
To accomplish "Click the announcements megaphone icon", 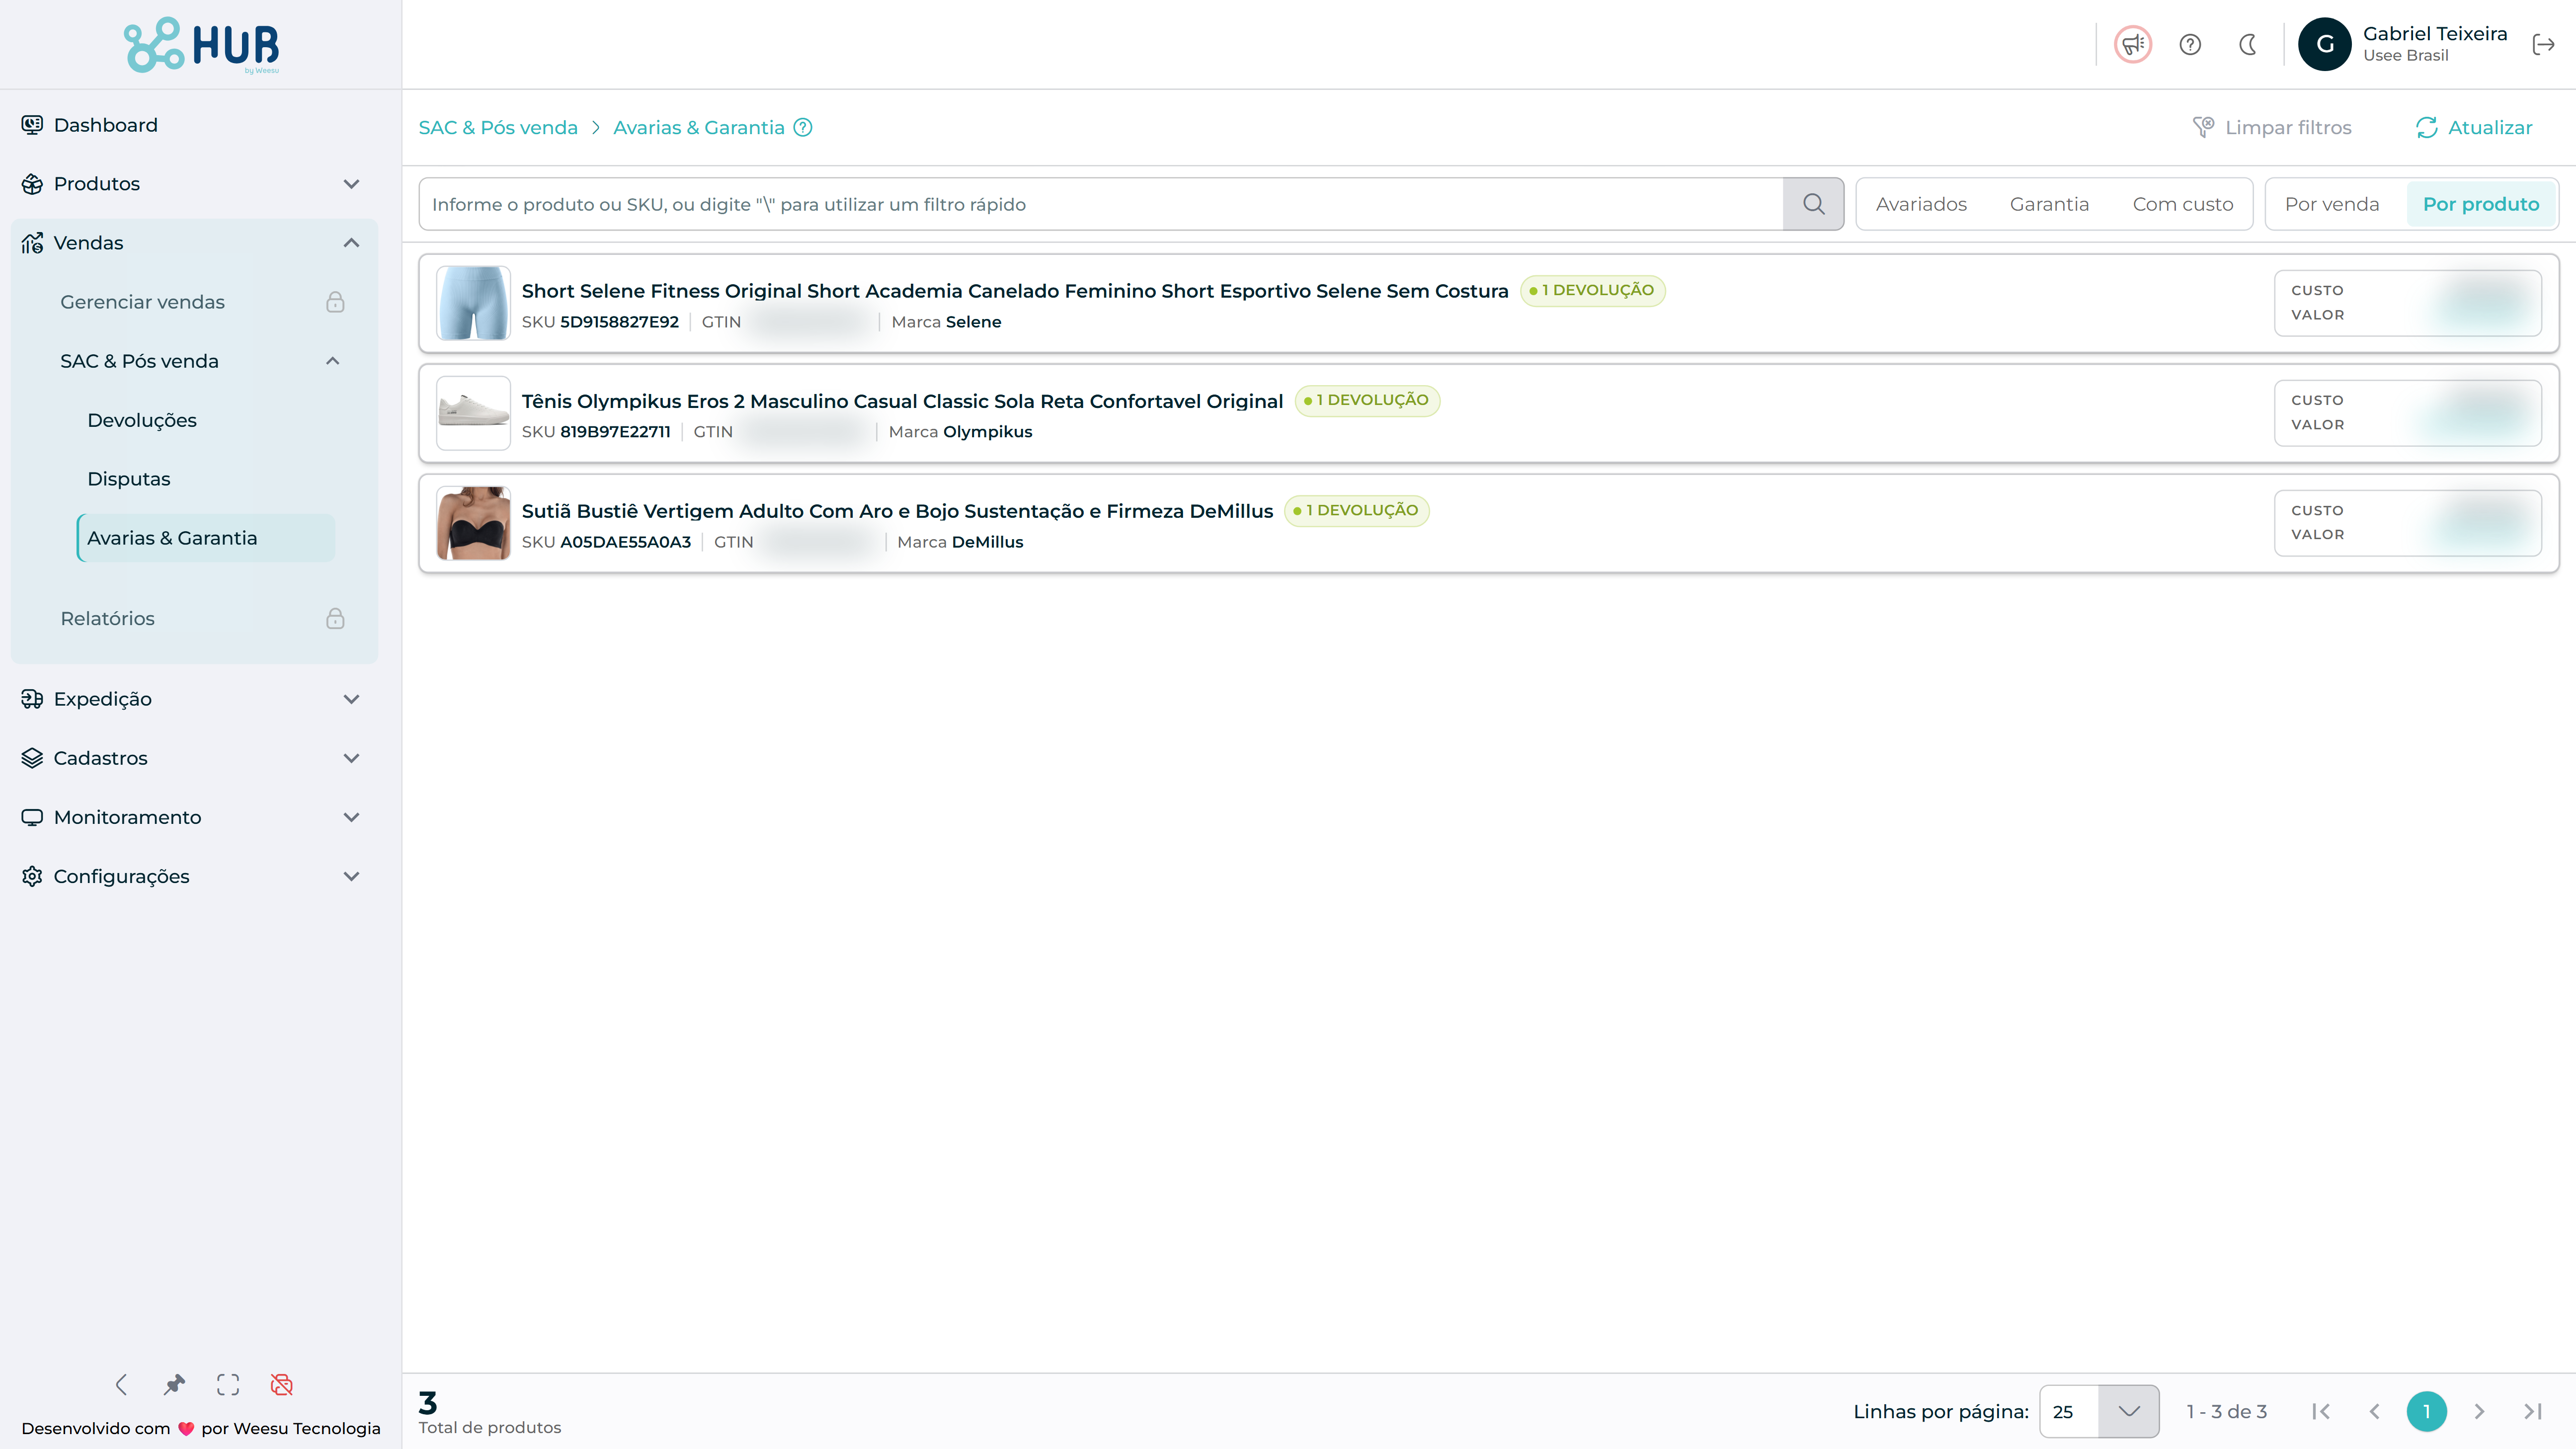I will (x=2132, y=44).
